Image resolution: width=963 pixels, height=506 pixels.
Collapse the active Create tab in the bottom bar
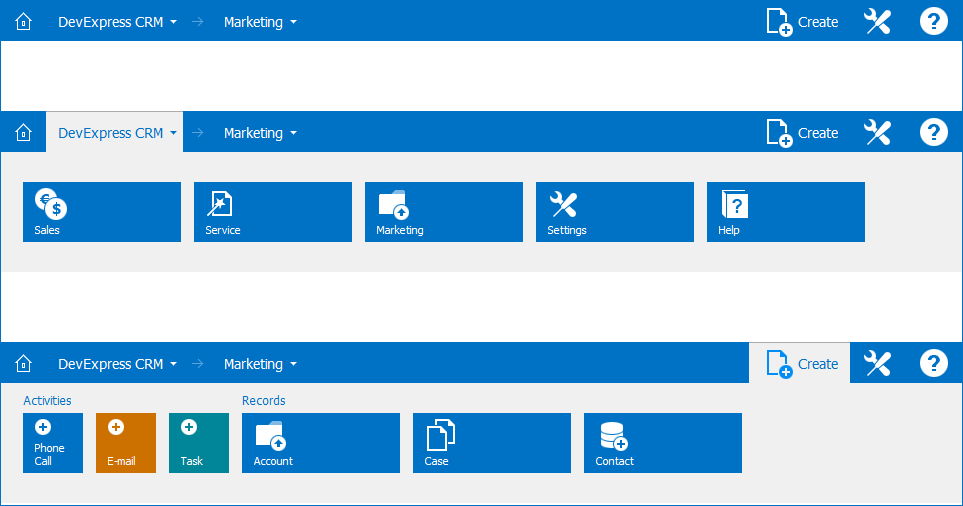[x=800, y=364]
